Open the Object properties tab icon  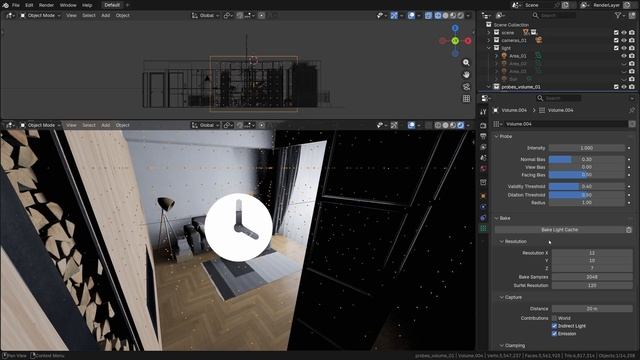point(483,196)
